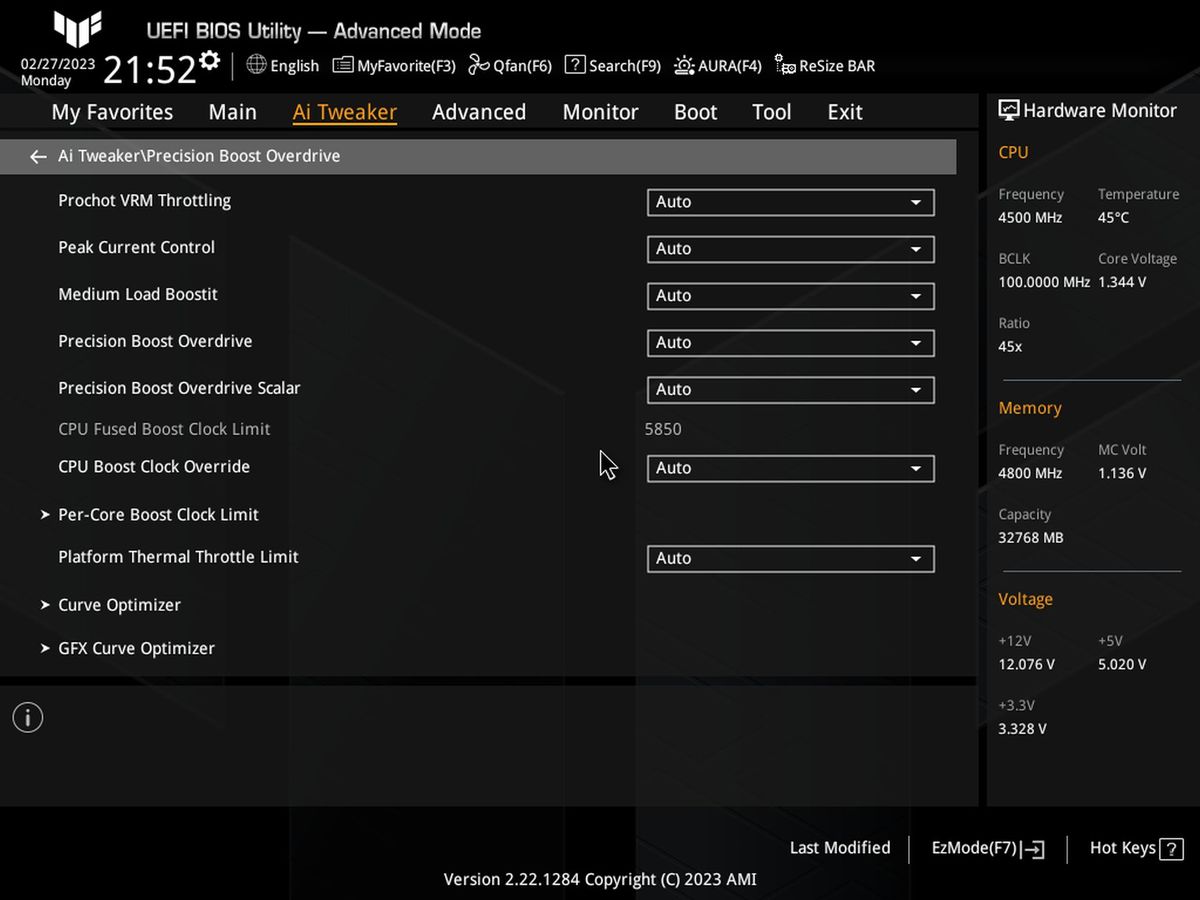Click the CPU Fused Boost Clock Limit label

pos(164,429)
